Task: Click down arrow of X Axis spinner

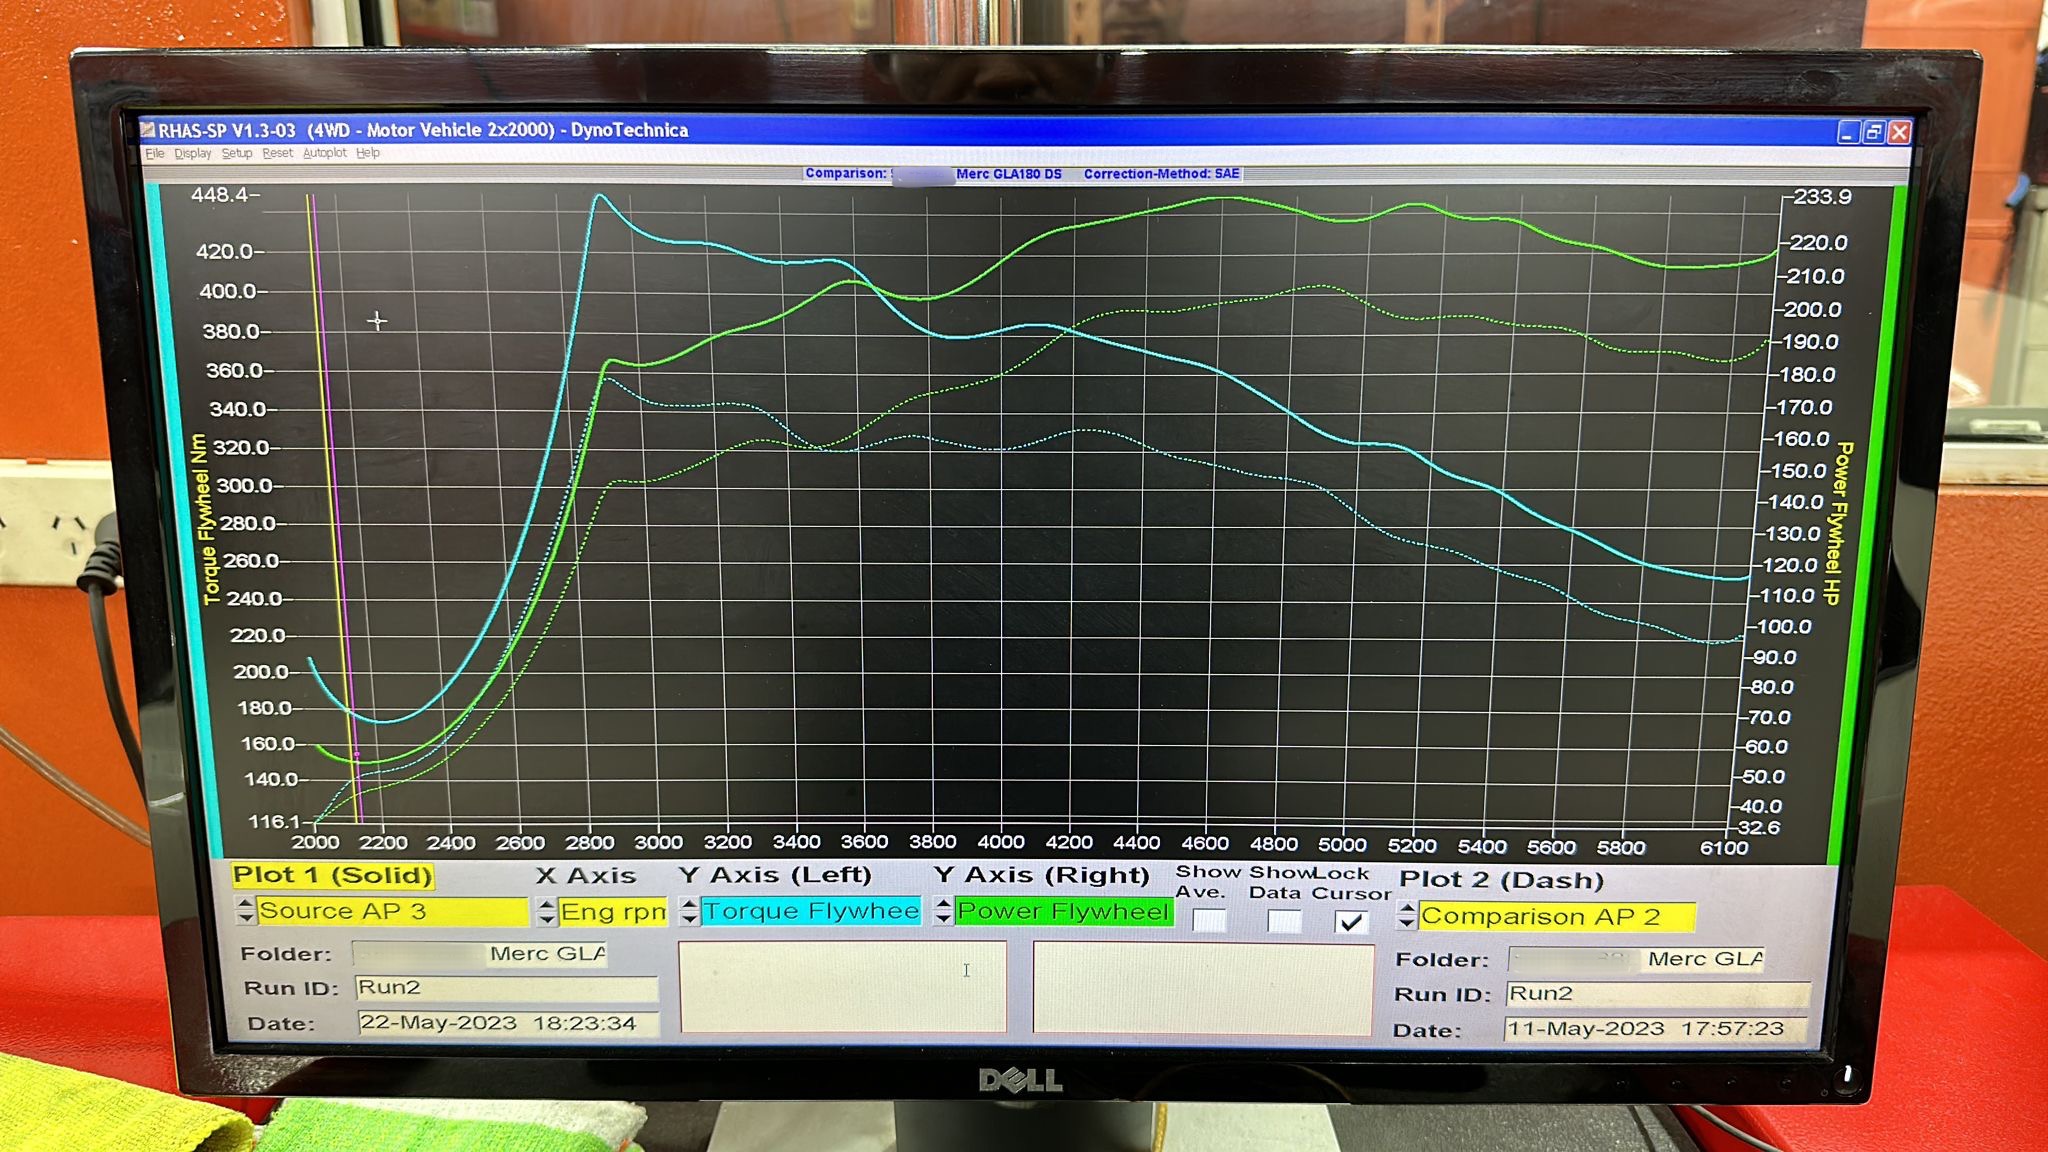Action: tap(546, 919)
